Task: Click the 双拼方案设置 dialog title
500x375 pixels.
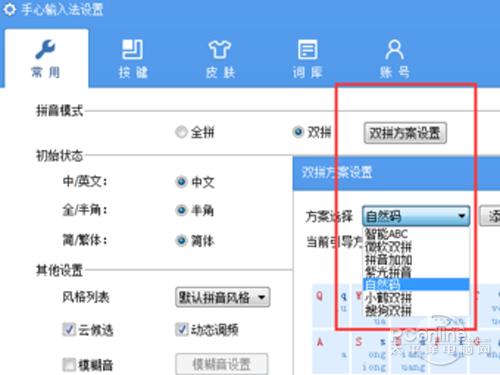Action: point(337,172)
